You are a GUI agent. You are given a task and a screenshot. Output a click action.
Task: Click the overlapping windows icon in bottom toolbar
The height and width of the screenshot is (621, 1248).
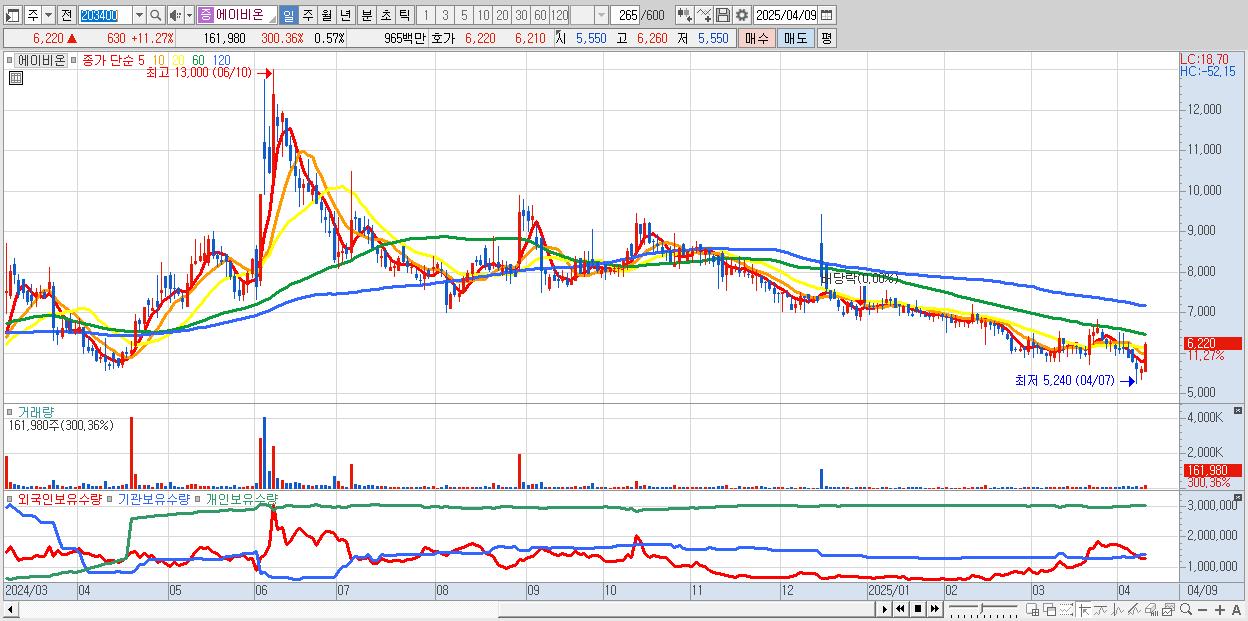click(1050, 609)
